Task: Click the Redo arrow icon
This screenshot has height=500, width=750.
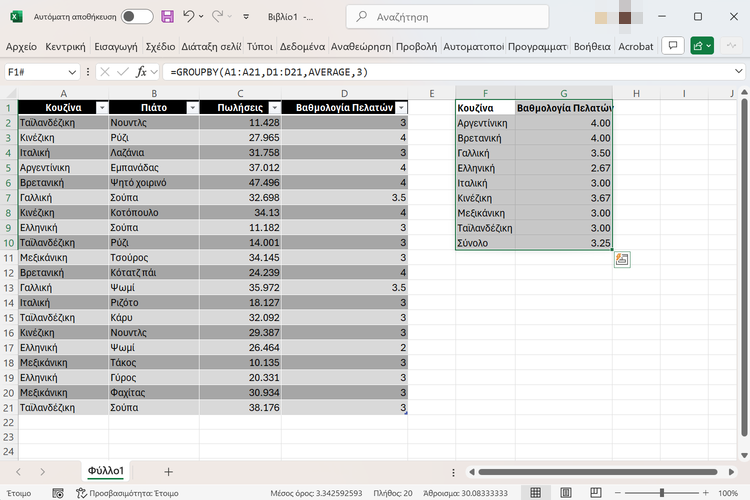Action: click(x=218, y=17)
